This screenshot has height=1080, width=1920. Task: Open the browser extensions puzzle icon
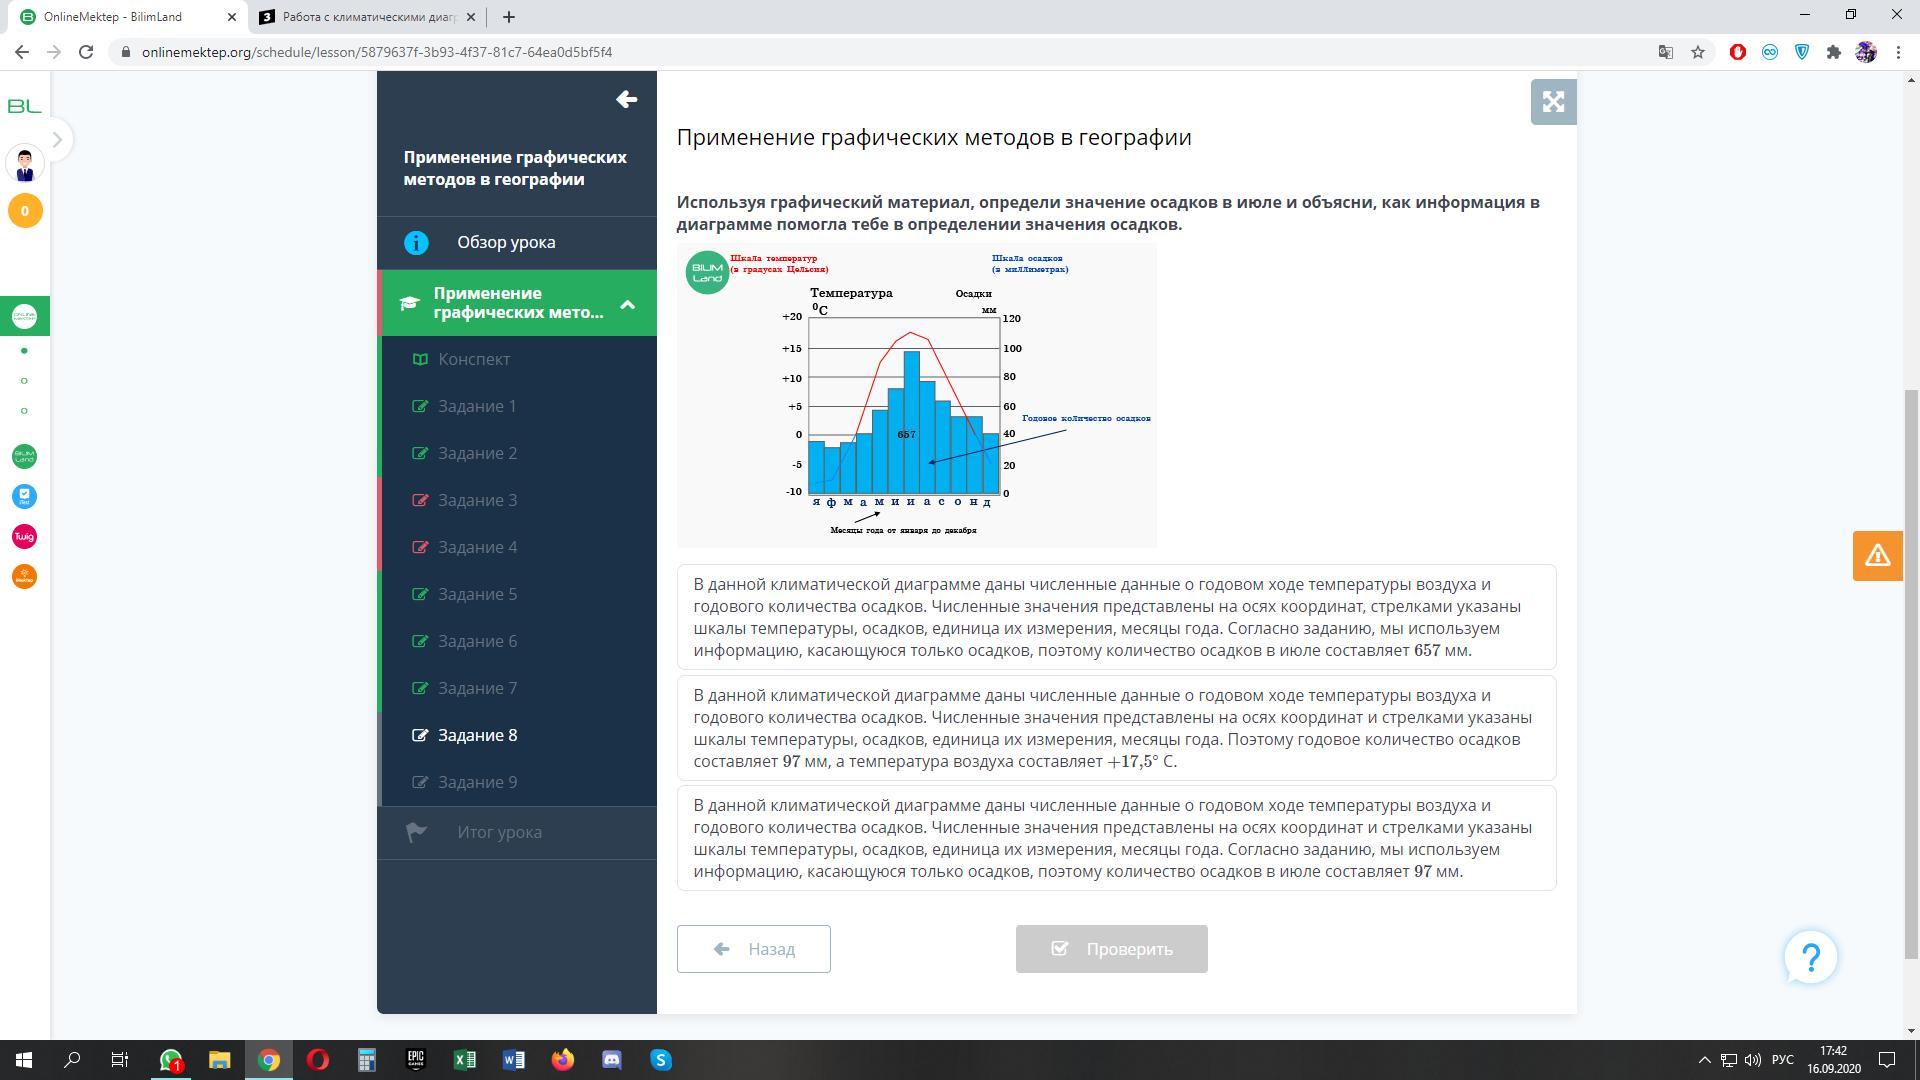[x=1833, y=52]
